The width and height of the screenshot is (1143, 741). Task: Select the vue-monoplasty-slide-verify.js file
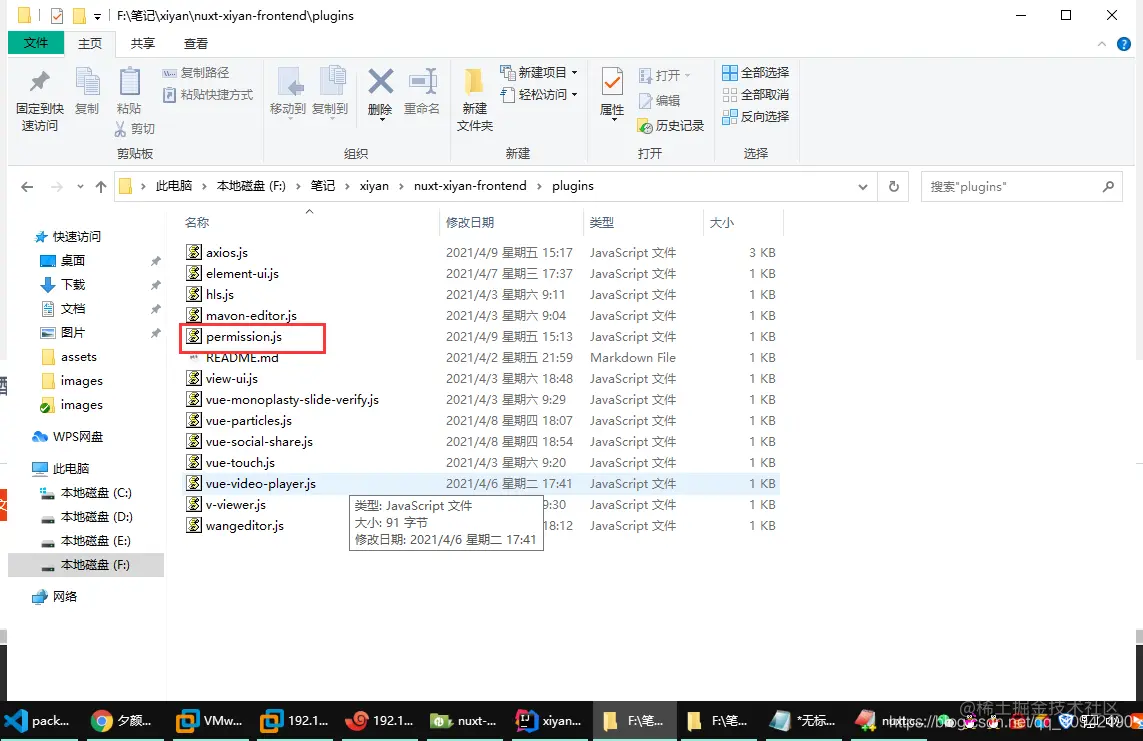[x=292, y=400]
